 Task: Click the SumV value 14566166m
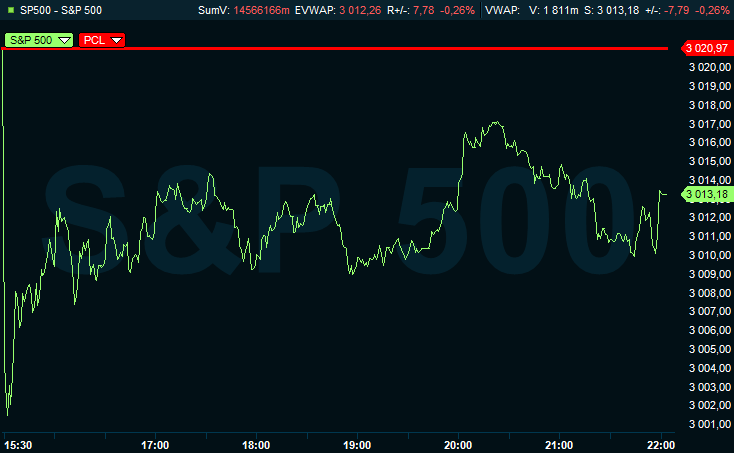[x=261, y=10]
